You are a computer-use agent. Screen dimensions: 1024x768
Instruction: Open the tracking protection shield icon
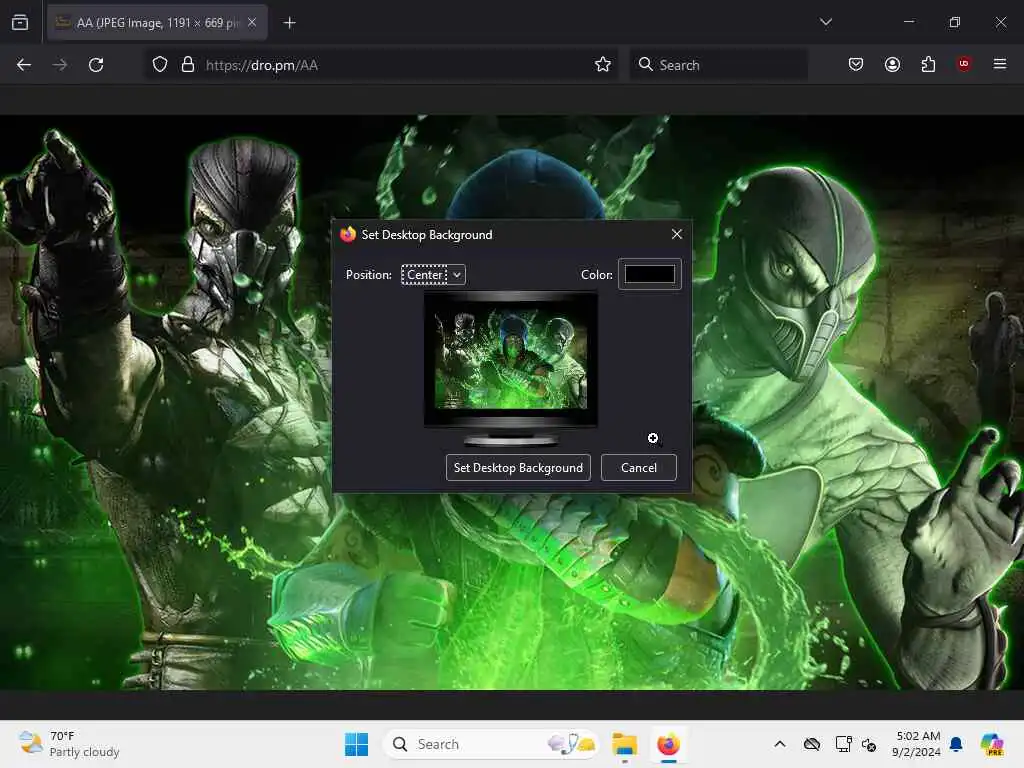(160, 65)
